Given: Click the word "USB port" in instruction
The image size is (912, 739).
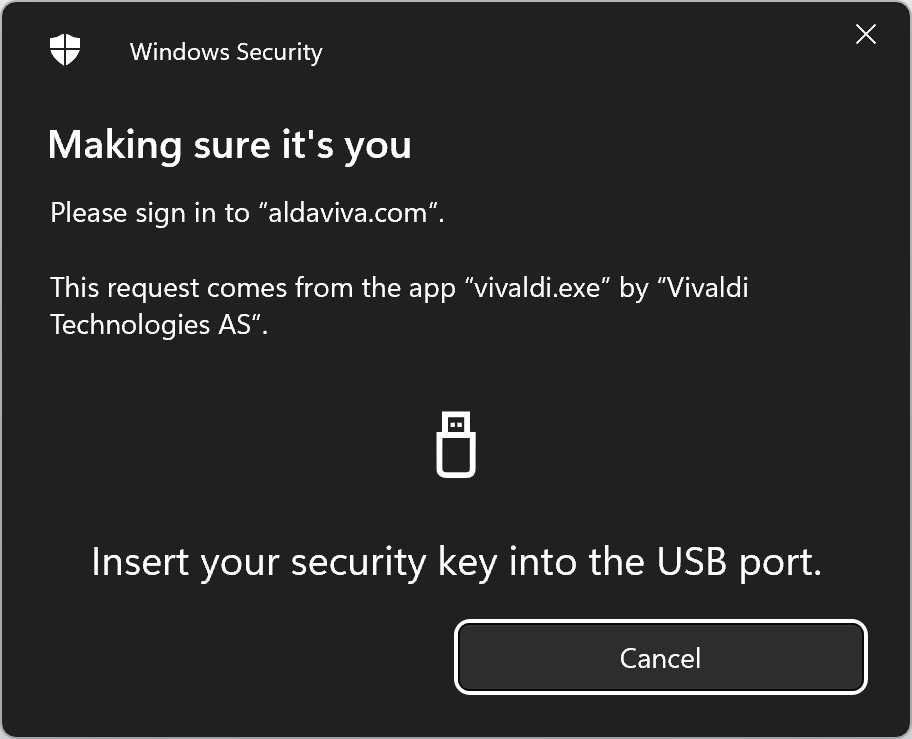Looking at the screenshot, I should point(739,562).
